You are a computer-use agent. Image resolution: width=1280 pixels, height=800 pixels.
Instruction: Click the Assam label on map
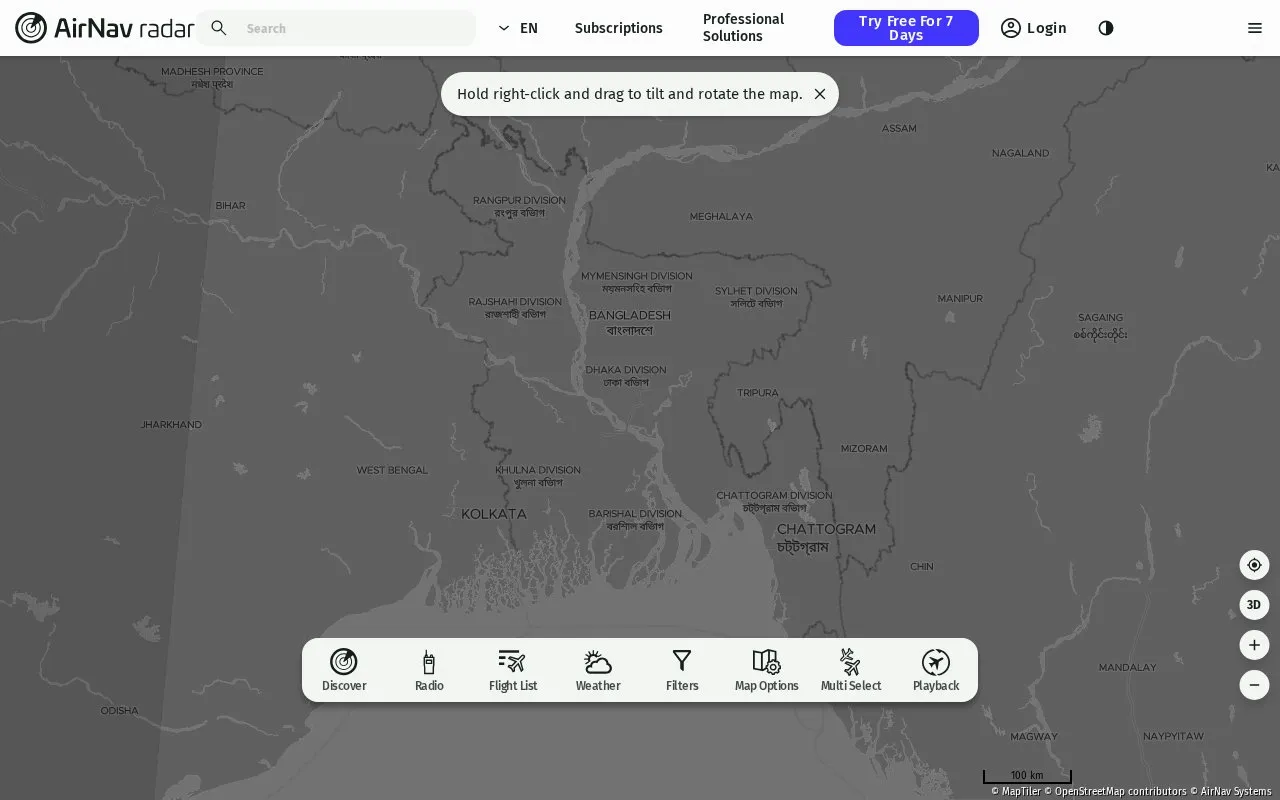click(899, 128)
